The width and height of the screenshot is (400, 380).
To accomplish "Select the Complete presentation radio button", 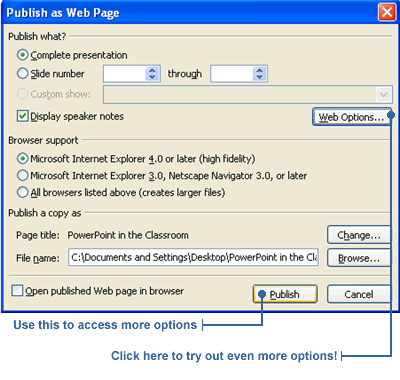I will tap(22, 55).
